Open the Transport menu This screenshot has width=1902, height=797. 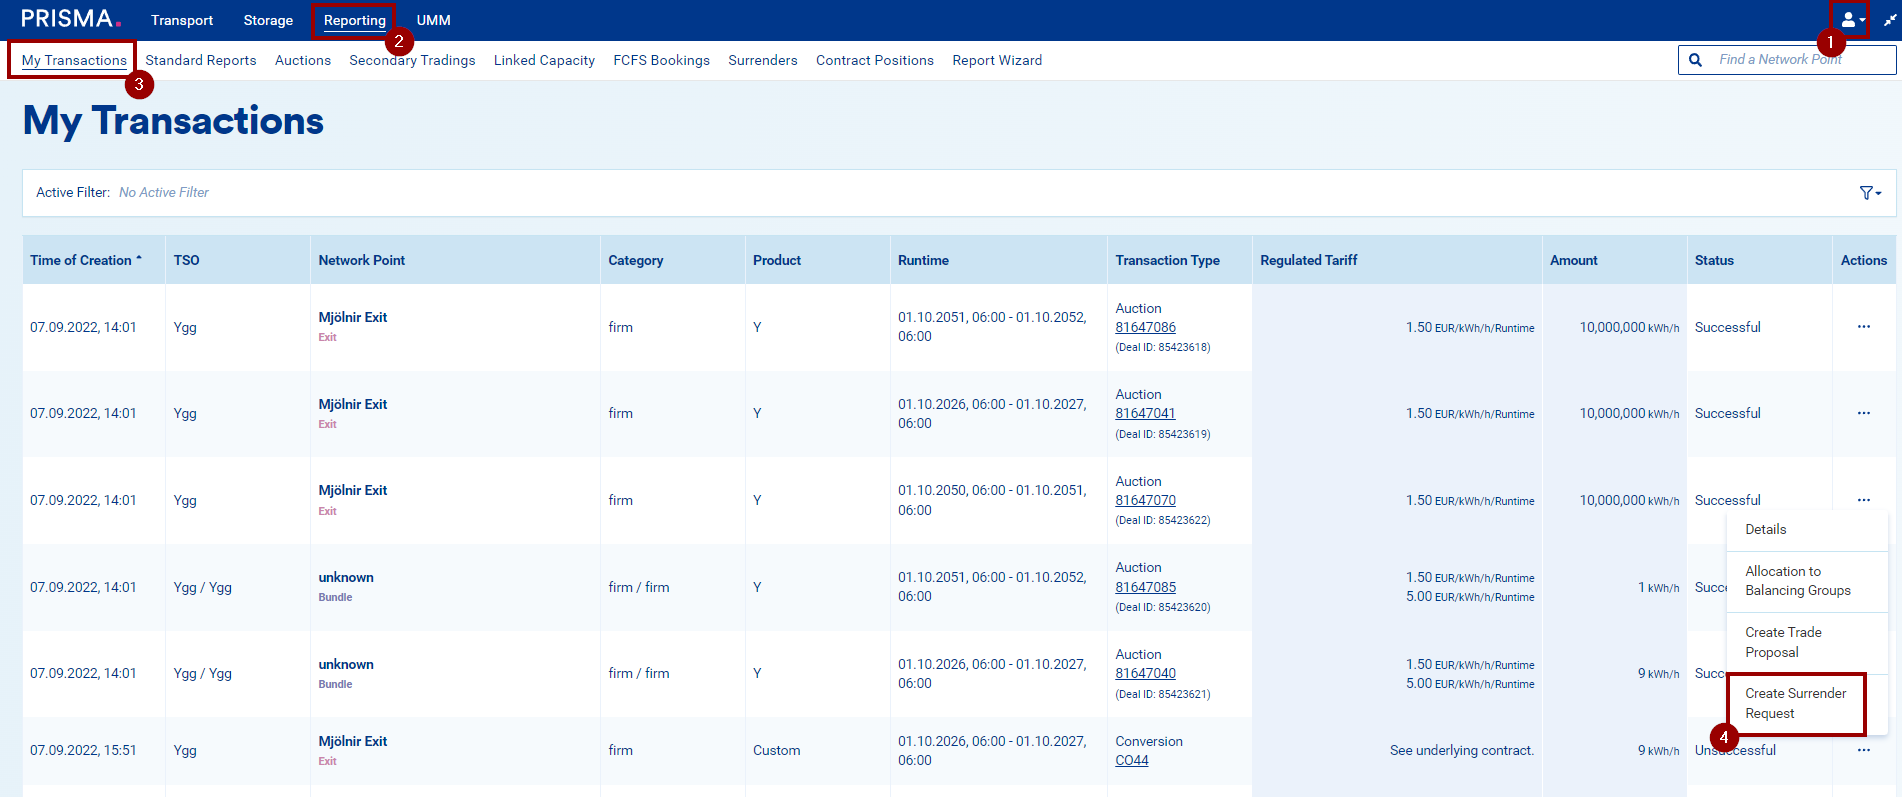coord(182,20)
